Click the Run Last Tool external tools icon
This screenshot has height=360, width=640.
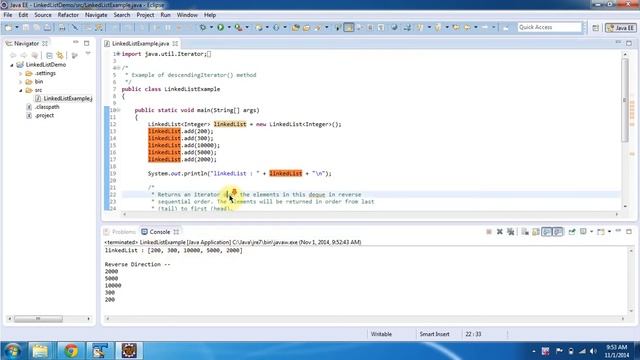[x=238, y=27]
